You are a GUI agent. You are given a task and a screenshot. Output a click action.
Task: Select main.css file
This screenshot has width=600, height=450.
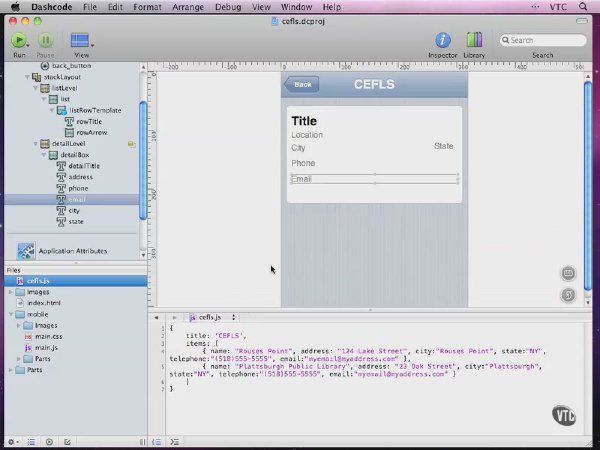[48, 336]
